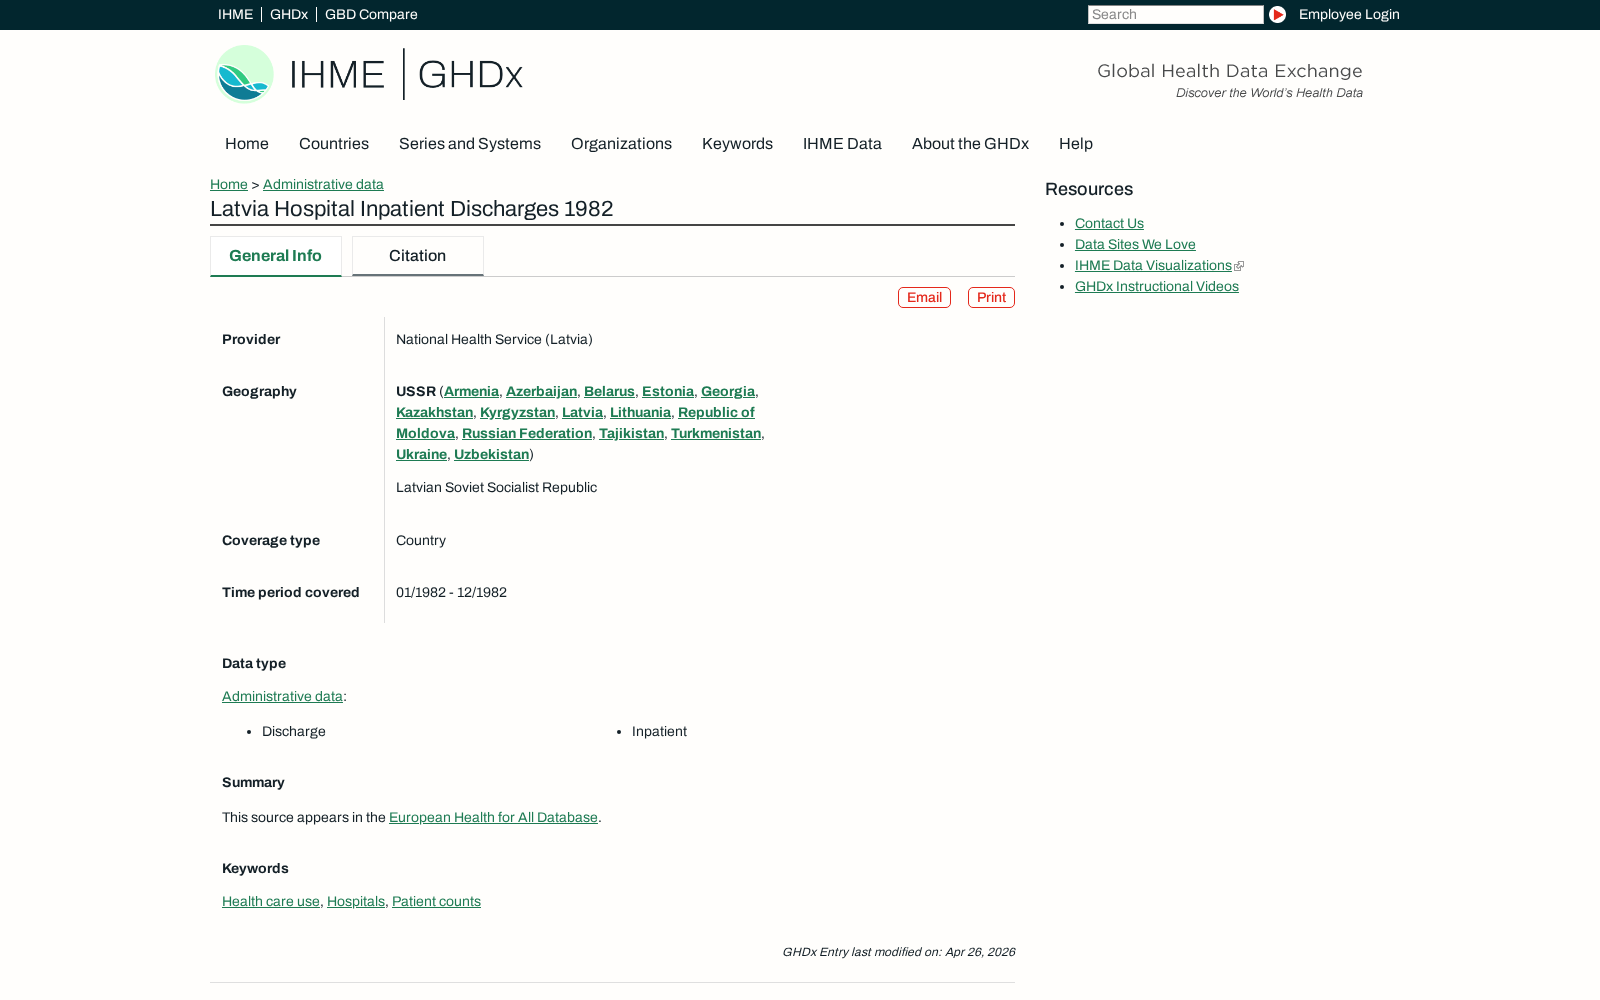Open Kazakhstan geography link

click(x=434, y=413)
